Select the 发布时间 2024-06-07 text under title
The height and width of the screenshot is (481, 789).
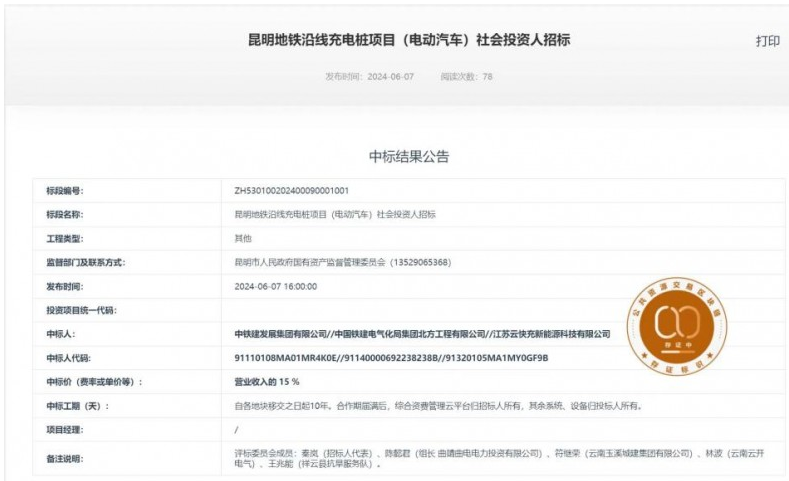pos(369,76)
